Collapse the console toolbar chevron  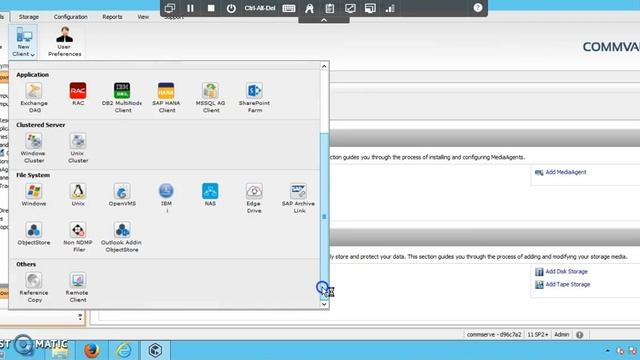coord(324,20)
